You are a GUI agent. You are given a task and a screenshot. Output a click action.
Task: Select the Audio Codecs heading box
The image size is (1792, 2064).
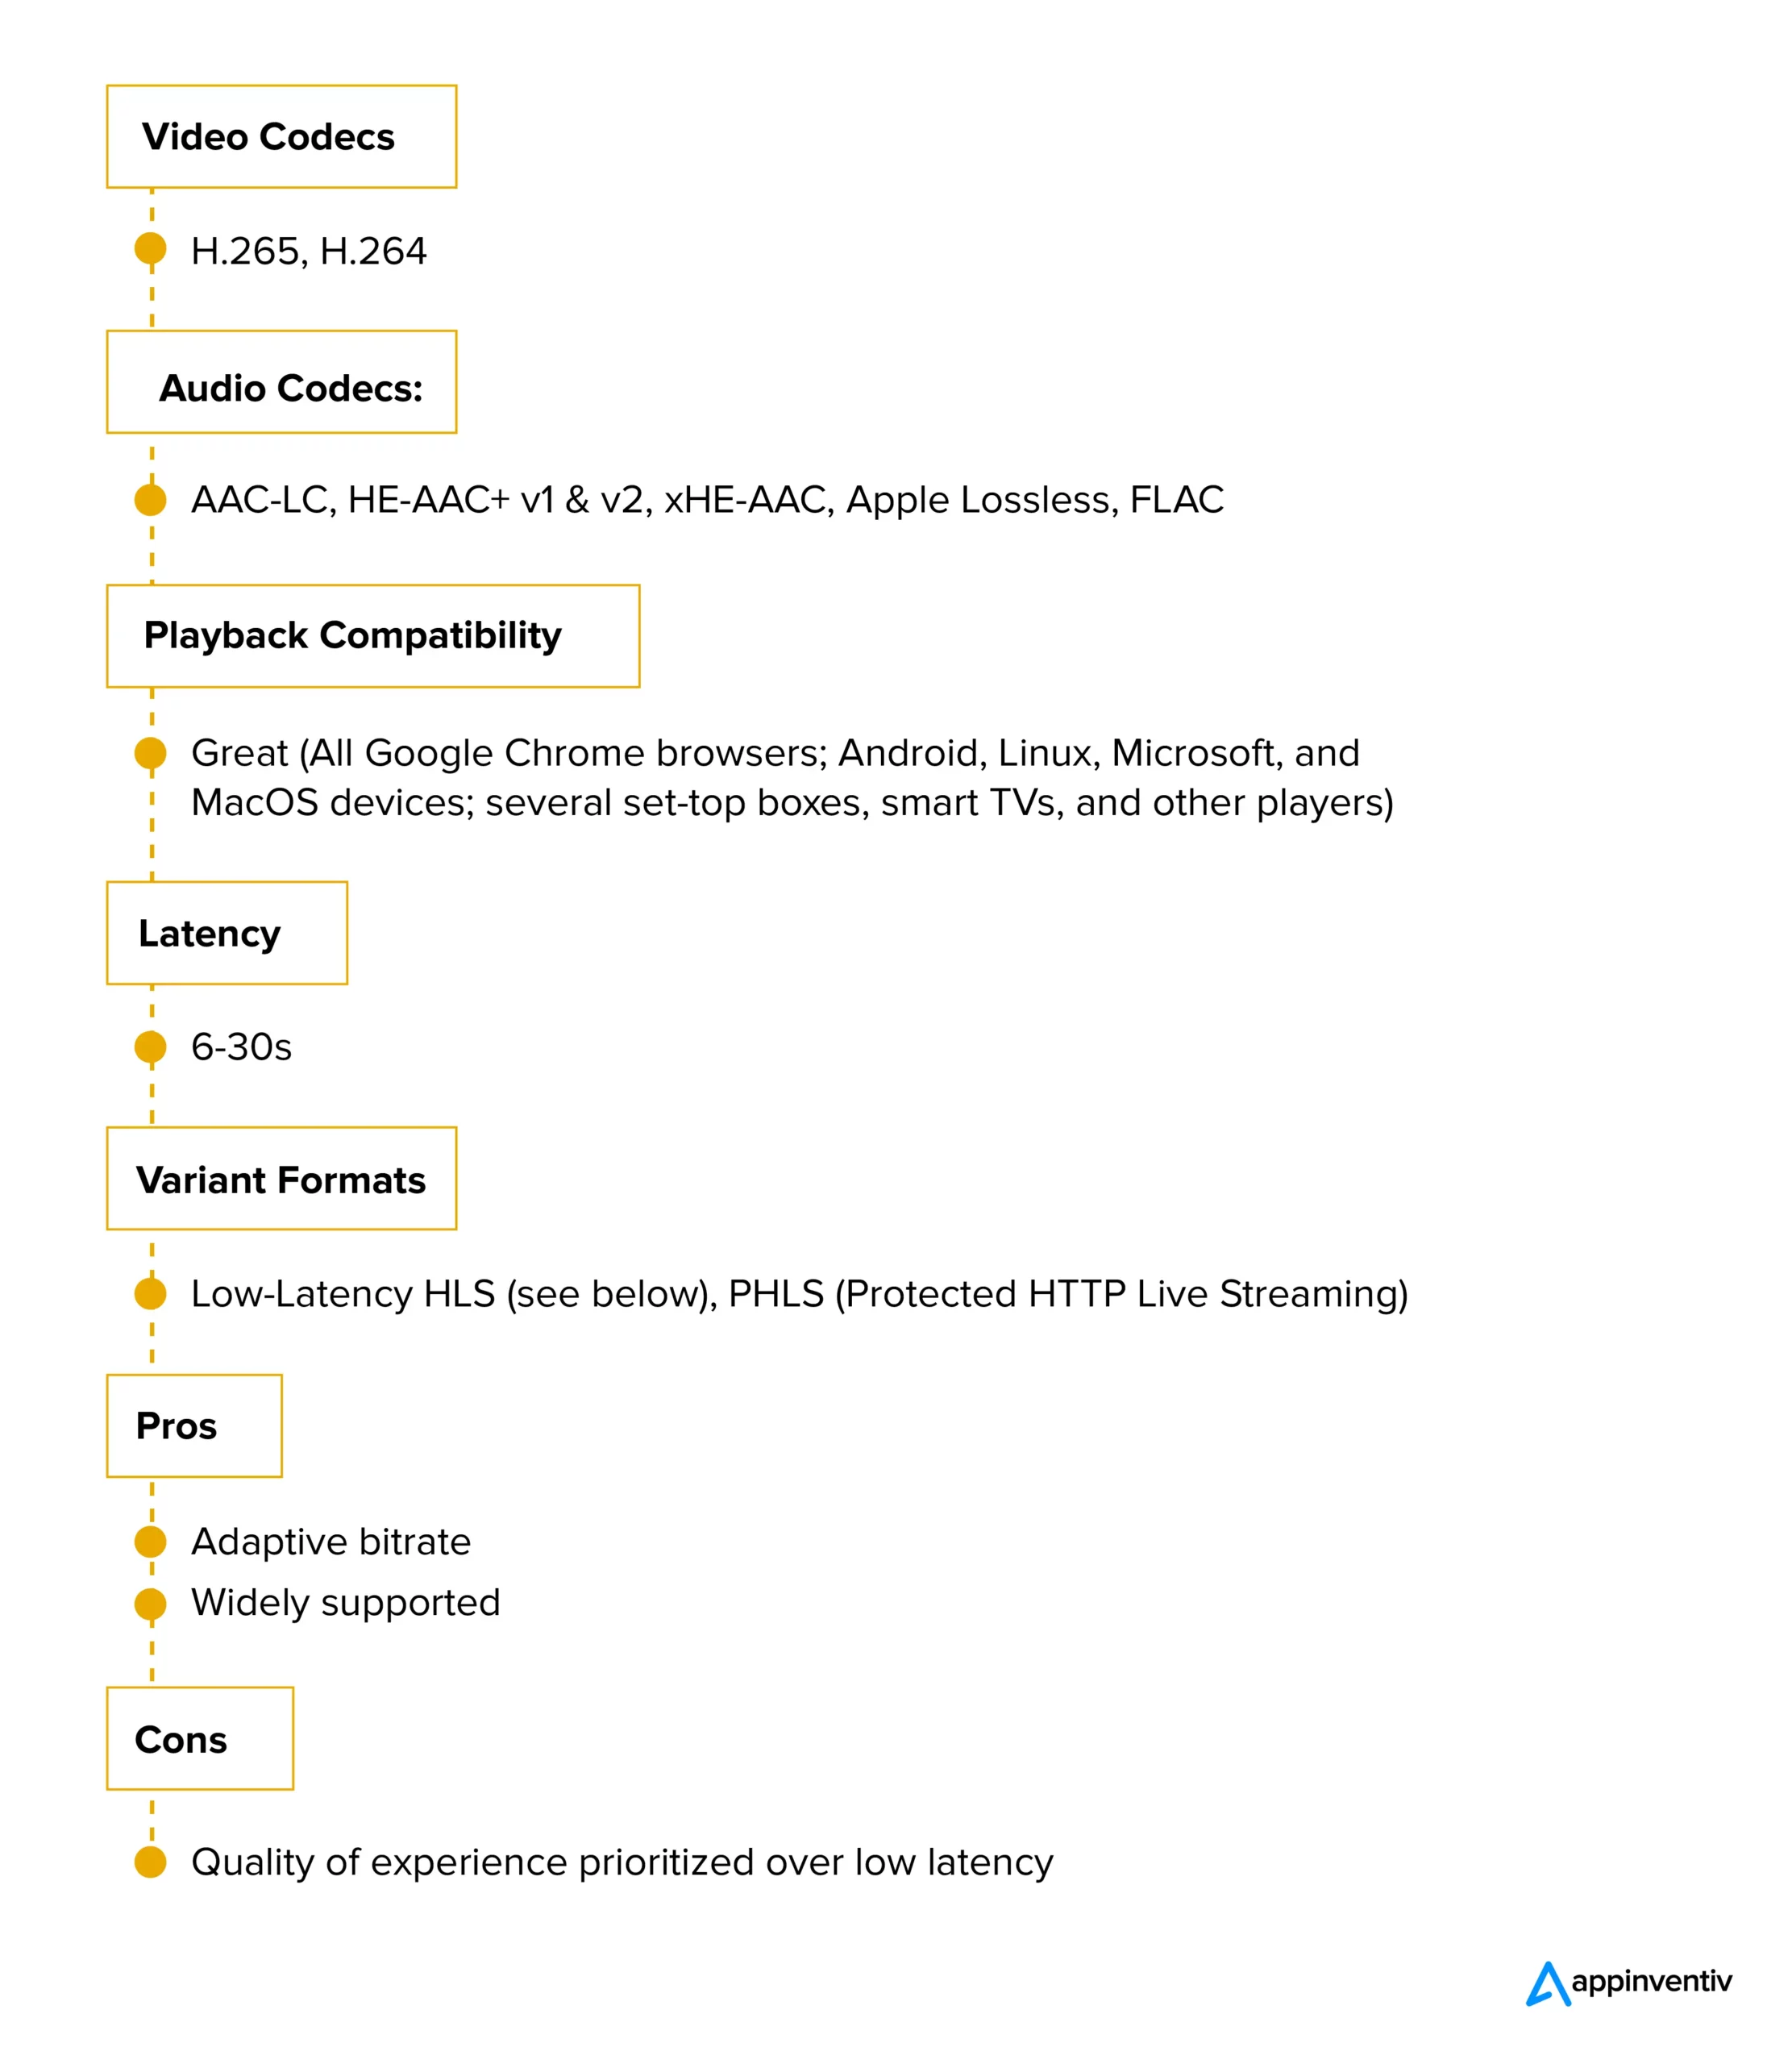click(282, 382)
